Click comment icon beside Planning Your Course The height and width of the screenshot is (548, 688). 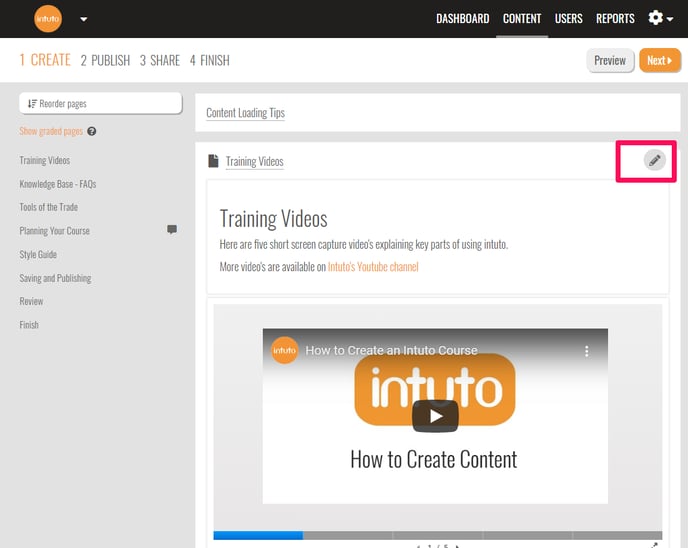pyautogui.click(x=172, y=229)
